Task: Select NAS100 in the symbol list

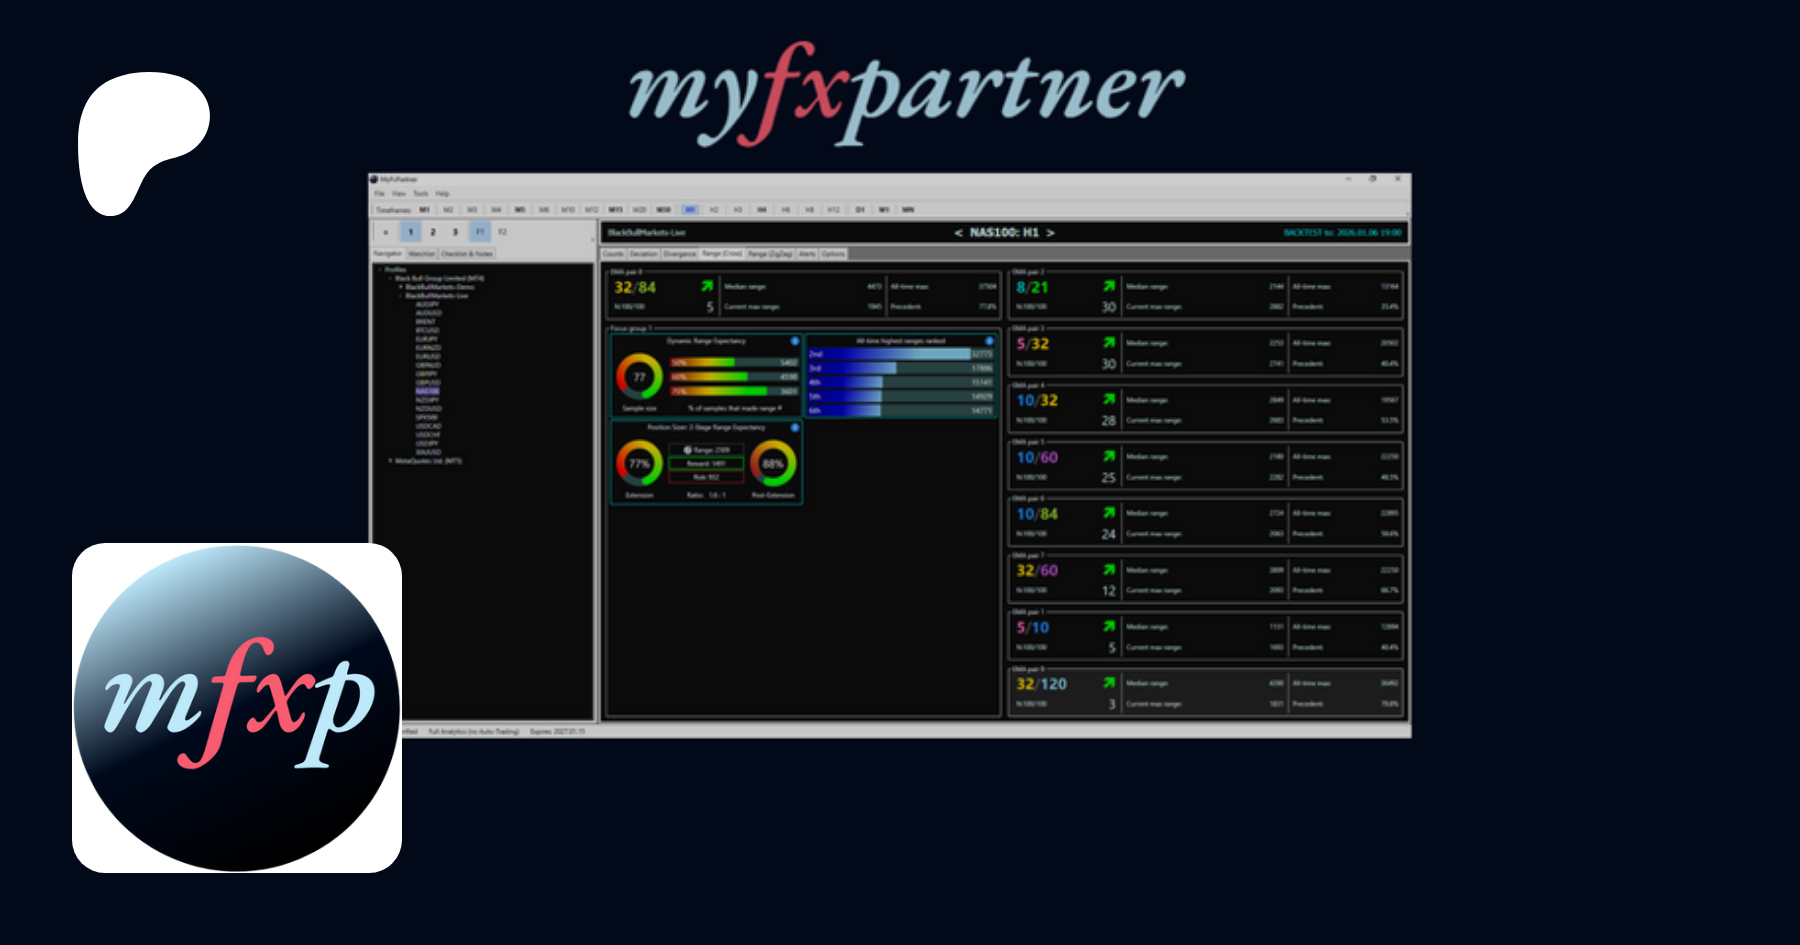Action: point(427,391)
